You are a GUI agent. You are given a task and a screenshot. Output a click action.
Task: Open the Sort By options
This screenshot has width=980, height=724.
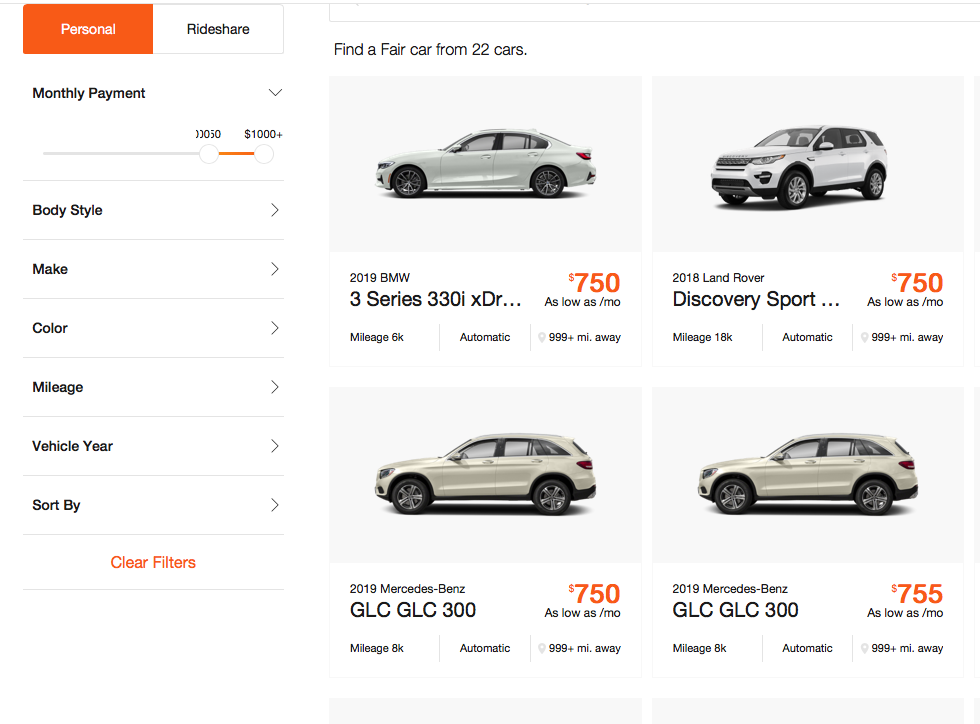click(153, 505)
